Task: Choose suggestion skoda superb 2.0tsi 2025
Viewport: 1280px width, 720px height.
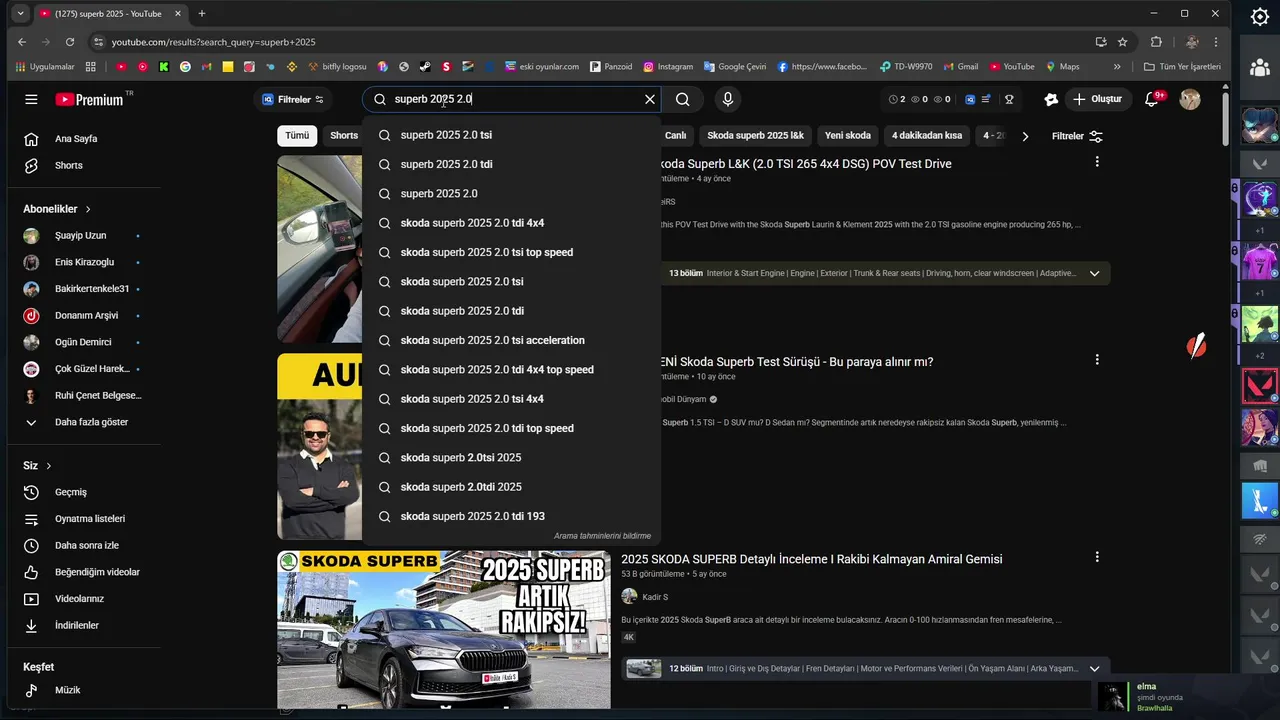Action: tap(511, 458)
